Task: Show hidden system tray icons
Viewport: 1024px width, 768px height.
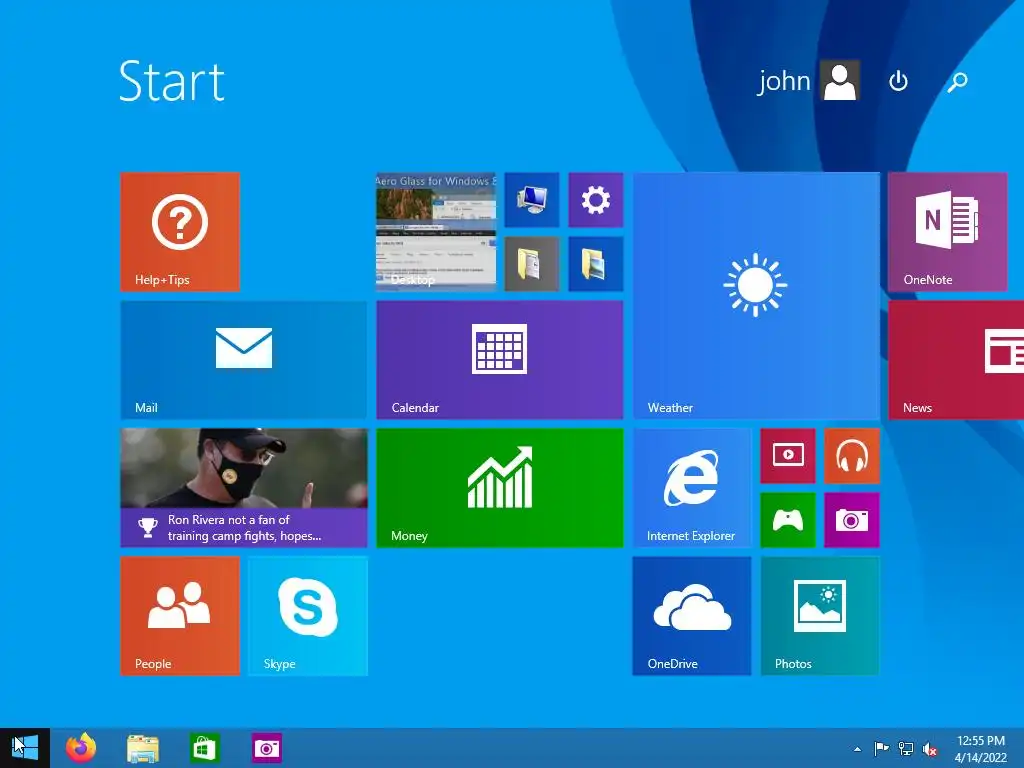Action: point(857,749)
